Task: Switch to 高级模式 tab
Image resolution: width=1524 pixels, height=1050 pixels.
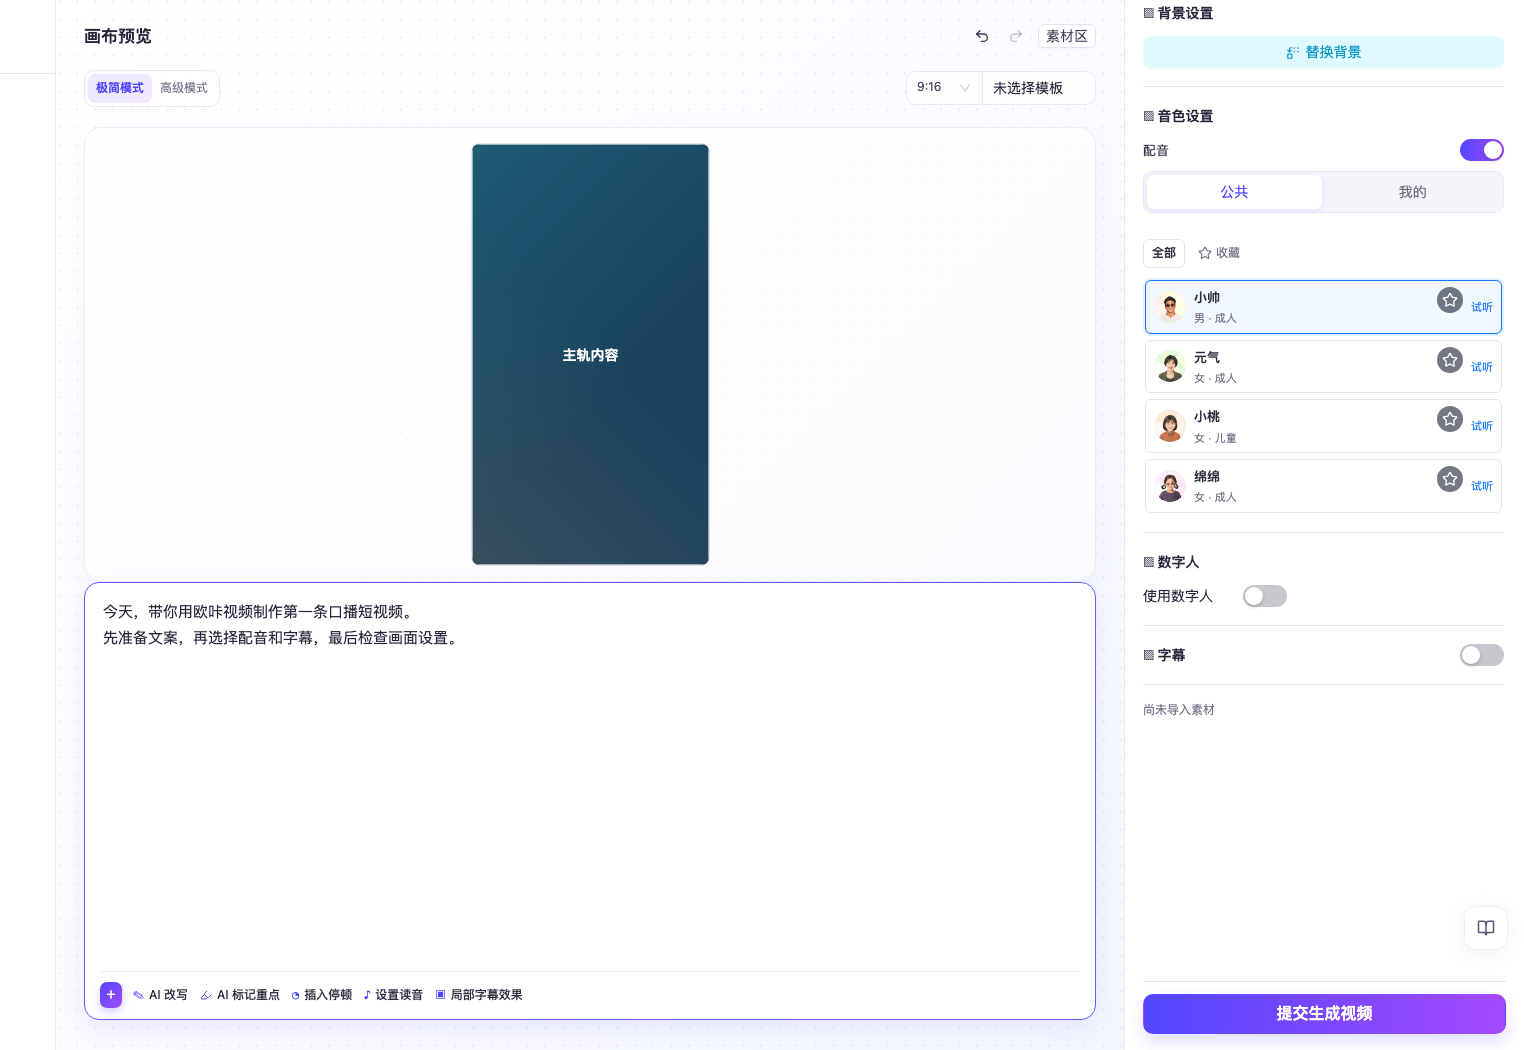Action: (x=184, y=88)
